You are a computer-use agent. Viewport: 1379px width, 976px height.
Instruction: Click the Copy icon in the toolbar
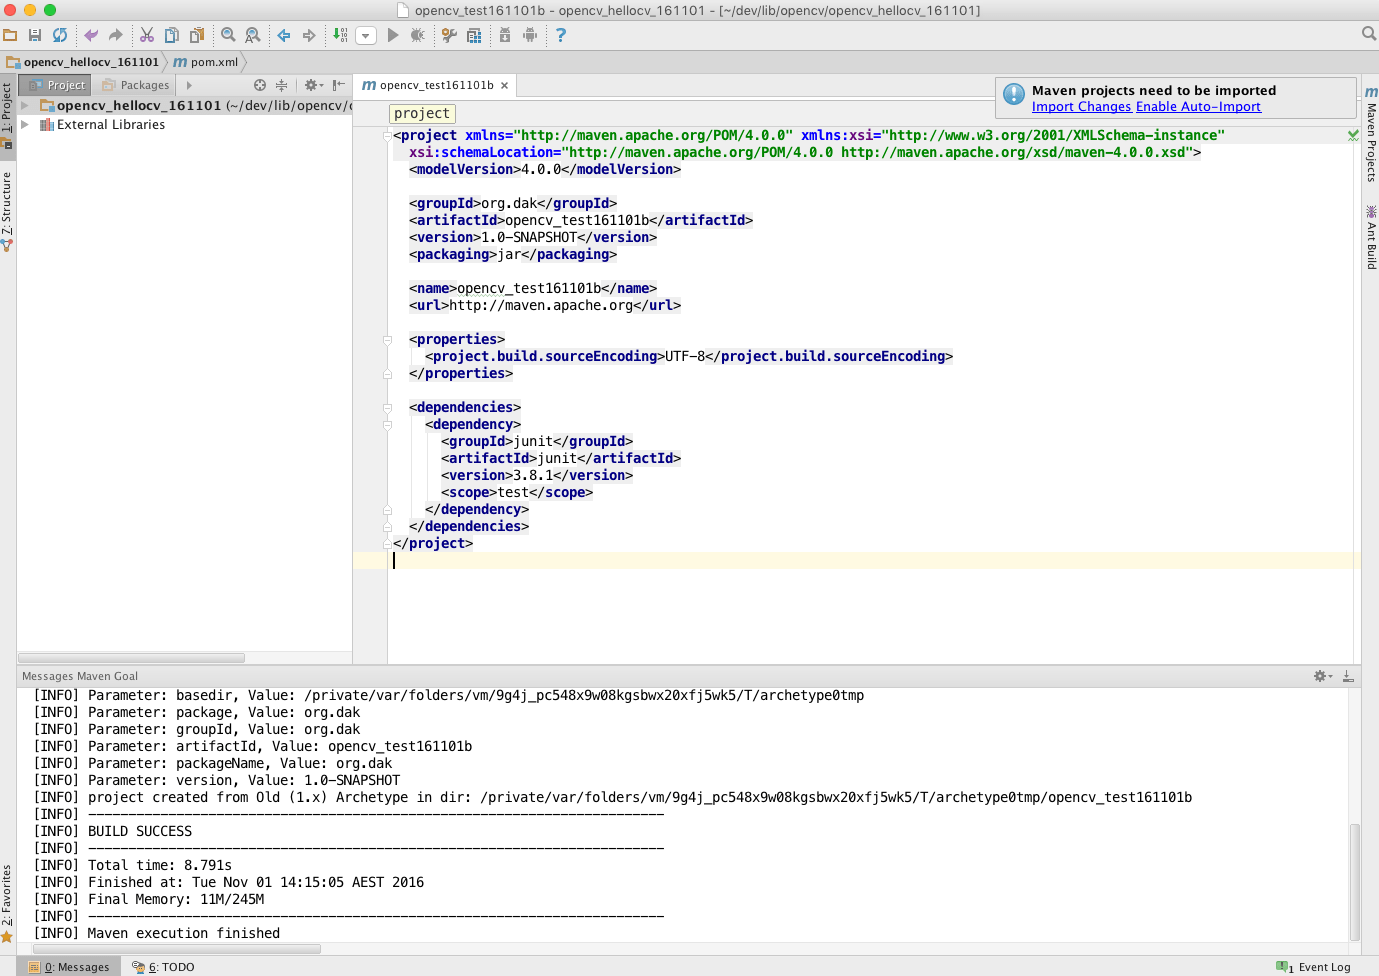[172, 35]
